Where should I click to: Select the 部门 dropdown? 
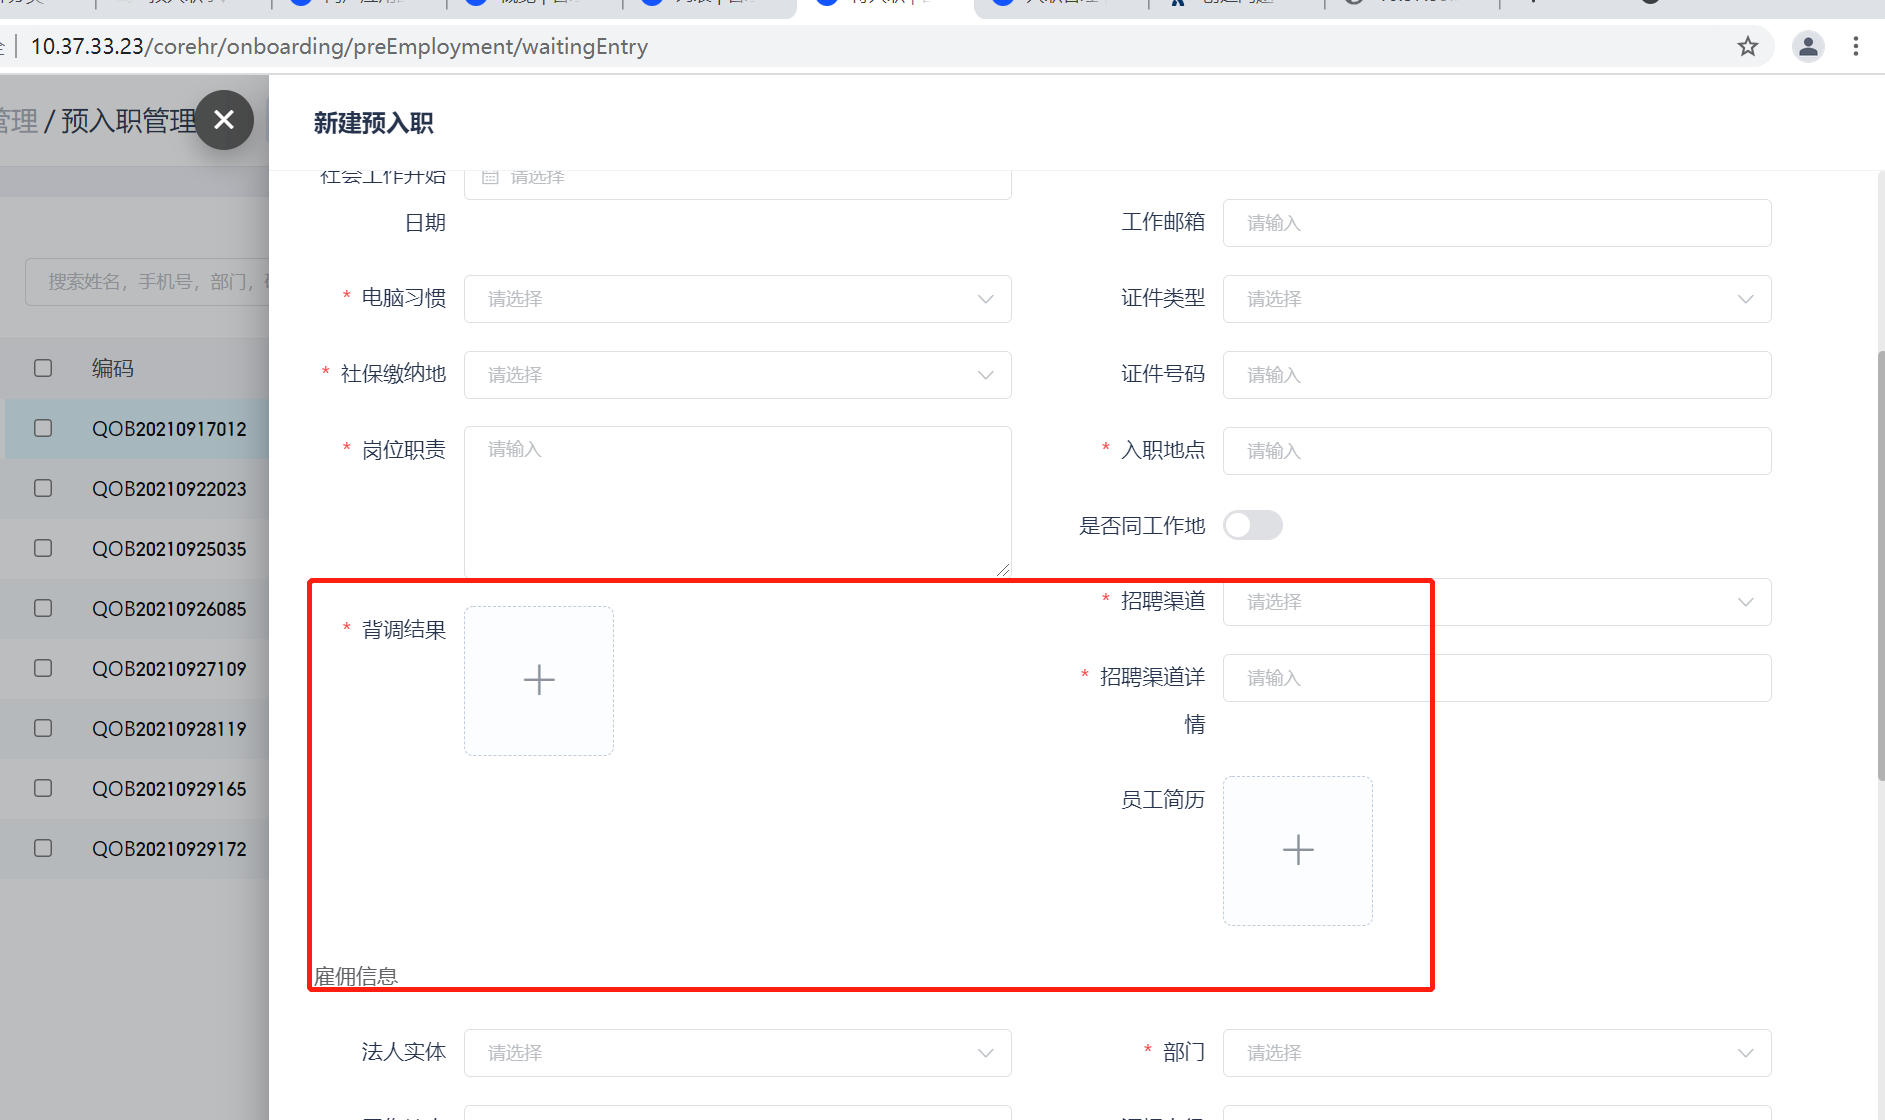point(1496,1053)
